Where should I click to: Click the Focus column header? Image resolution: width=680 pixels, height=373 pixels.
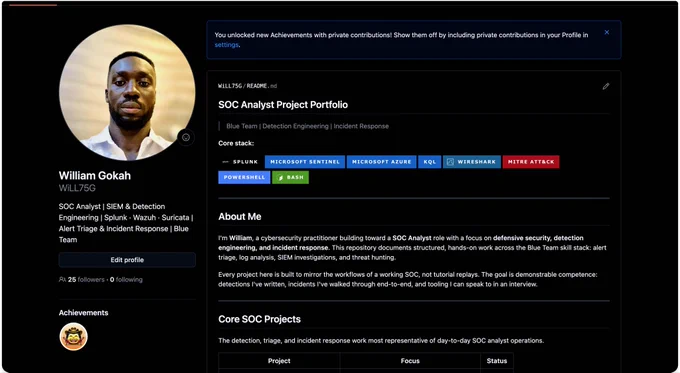(x=410, y=361)
